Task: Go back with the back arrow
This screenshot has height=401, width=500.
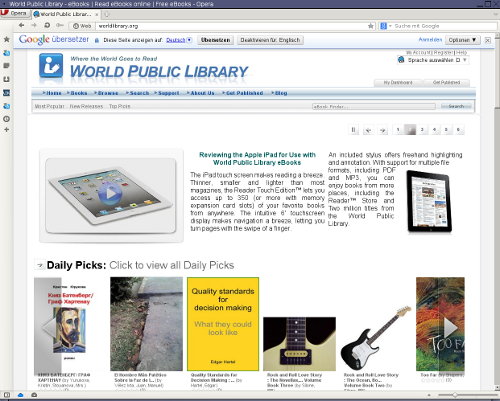Action: 22,25
